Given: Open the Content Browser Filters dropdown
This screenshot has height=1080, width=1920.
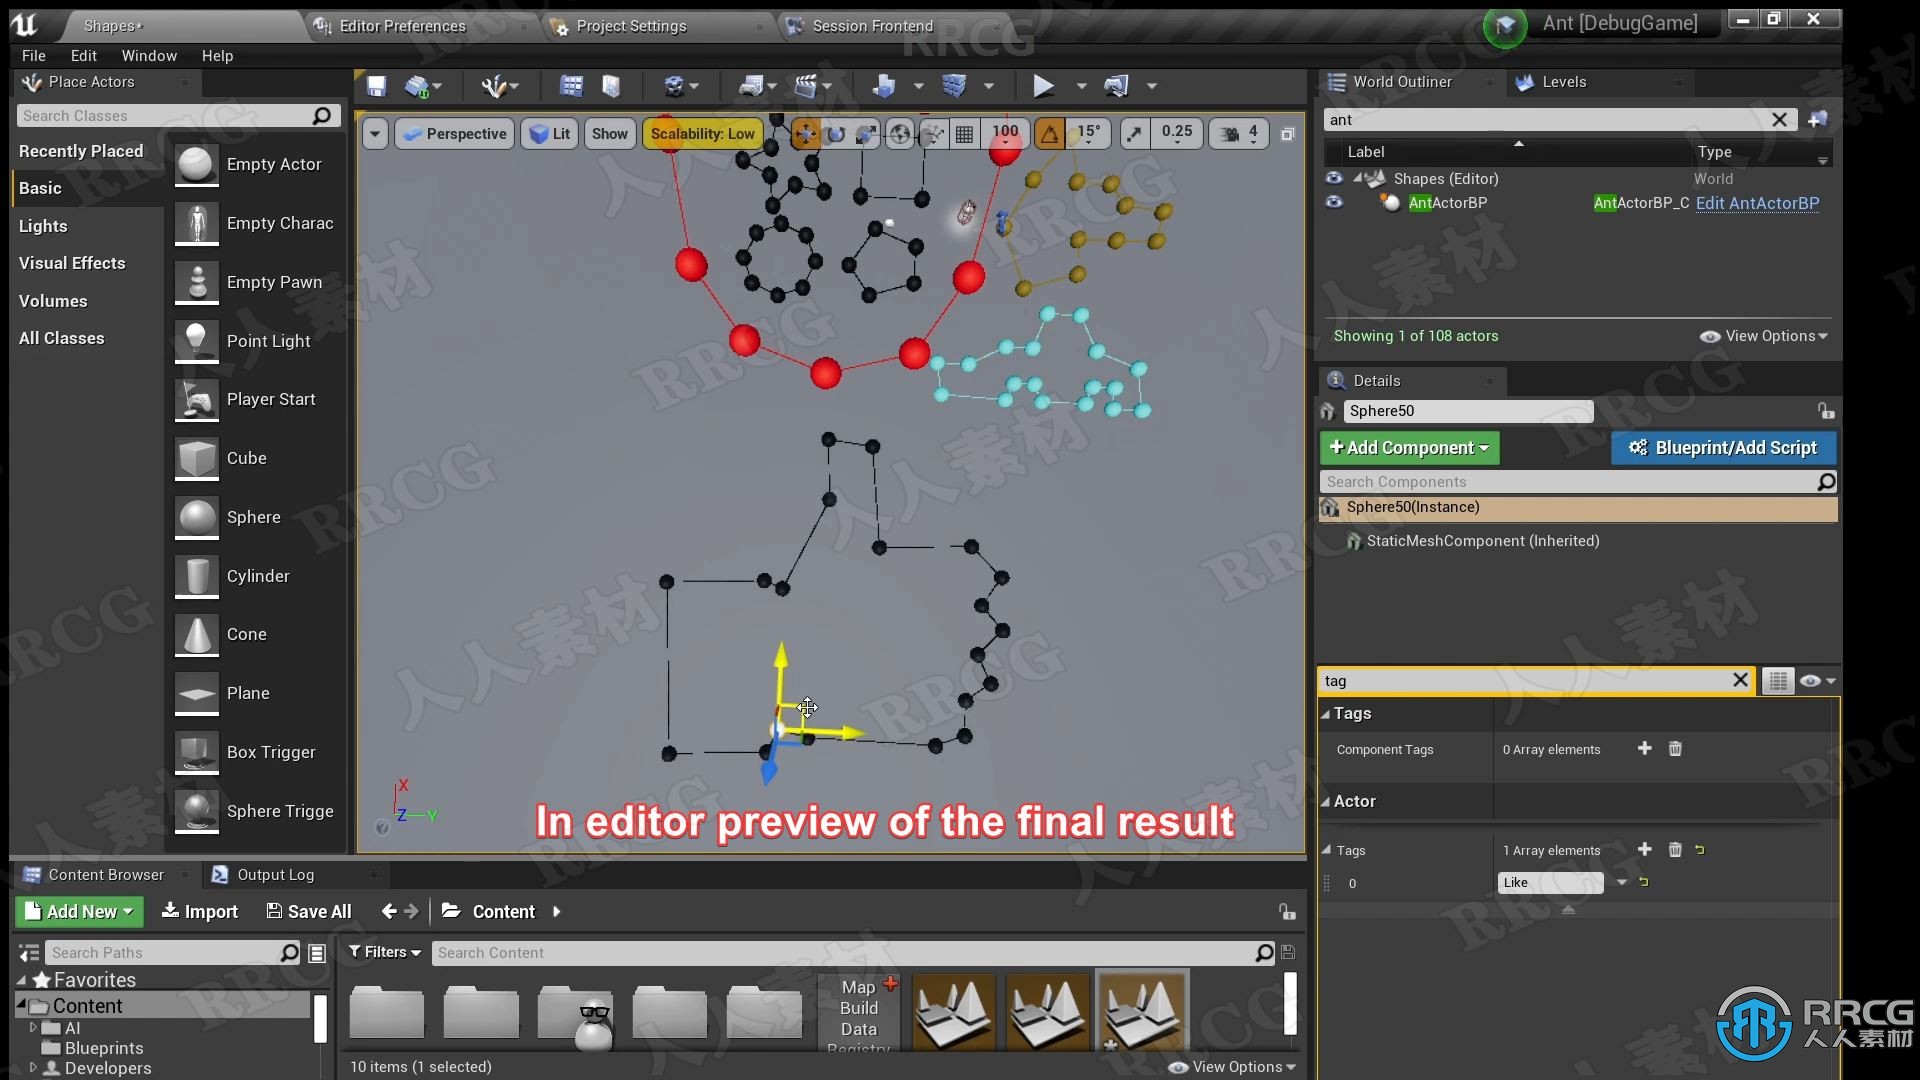Looking at the screenshot, I should click(385, 952).
